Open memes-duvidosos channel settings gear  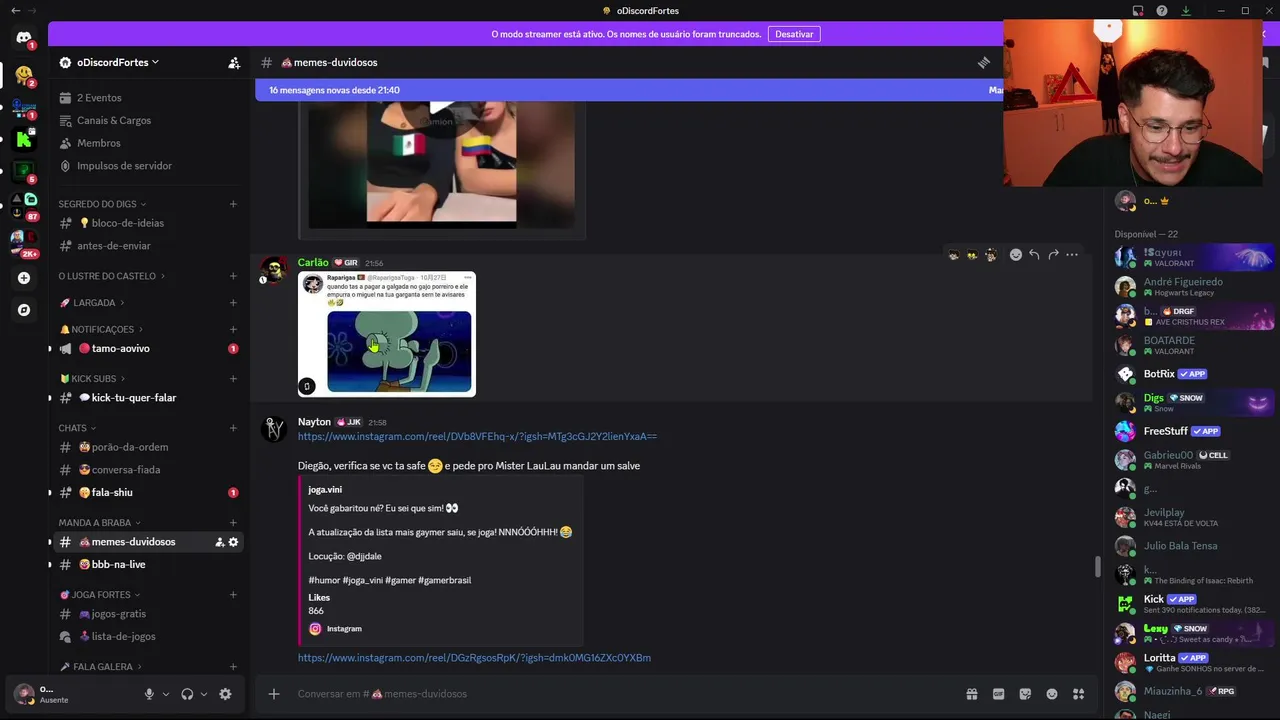(x=234, y=542)
